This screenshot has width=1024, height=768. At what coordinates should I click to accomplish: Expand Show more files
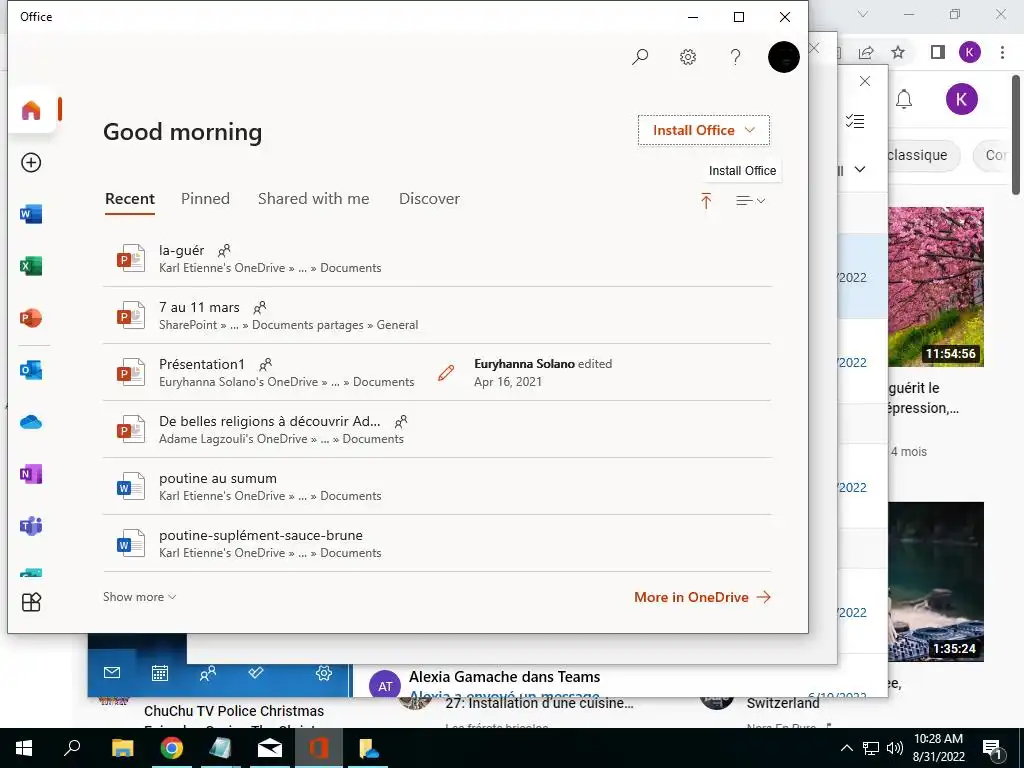(139, 597)
